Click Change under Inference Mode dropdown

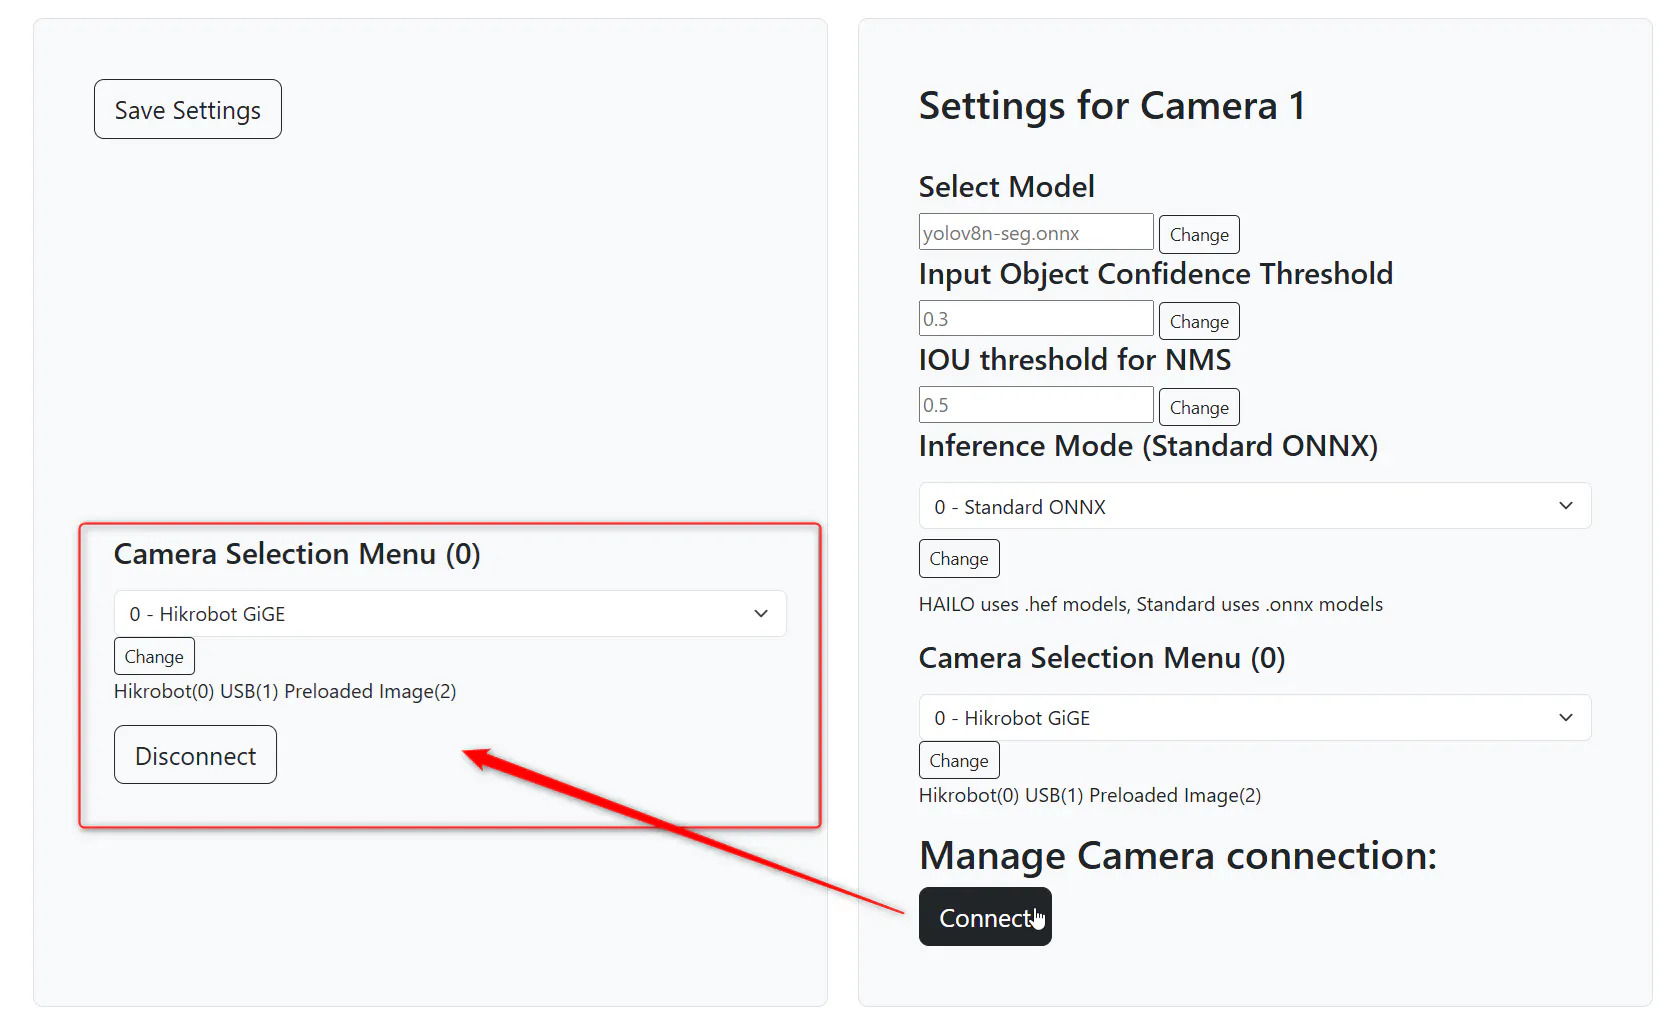[x=959, y=558]
